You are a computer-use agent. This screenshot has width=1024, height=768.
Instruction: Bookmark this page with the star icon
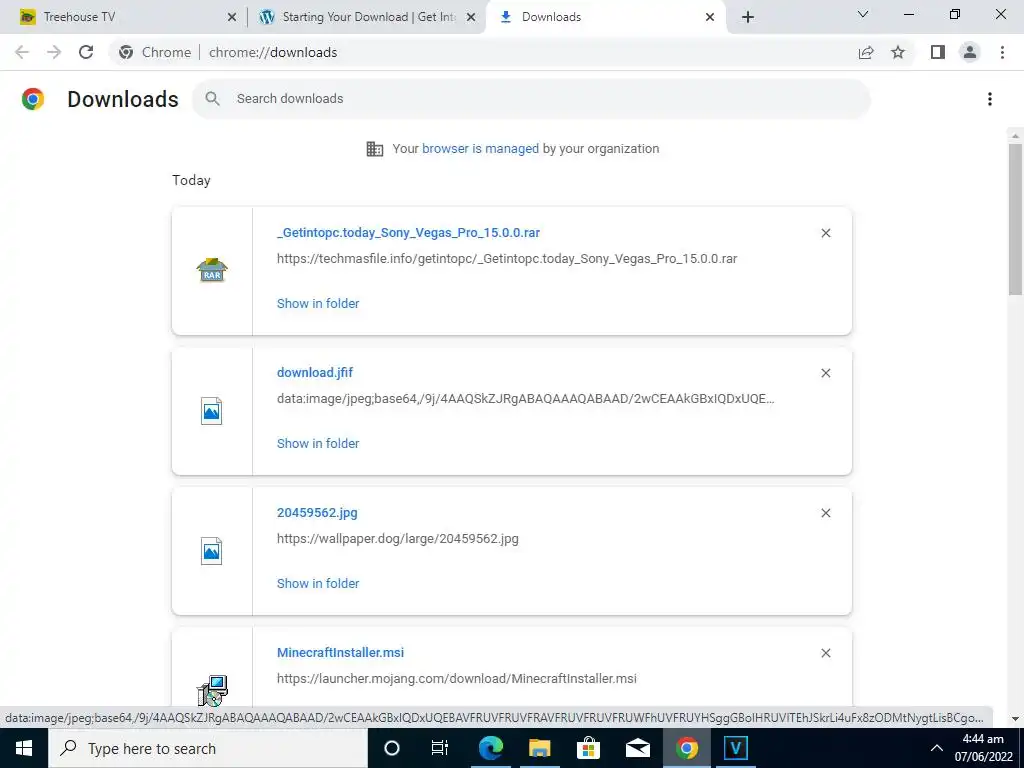point(898,52)
